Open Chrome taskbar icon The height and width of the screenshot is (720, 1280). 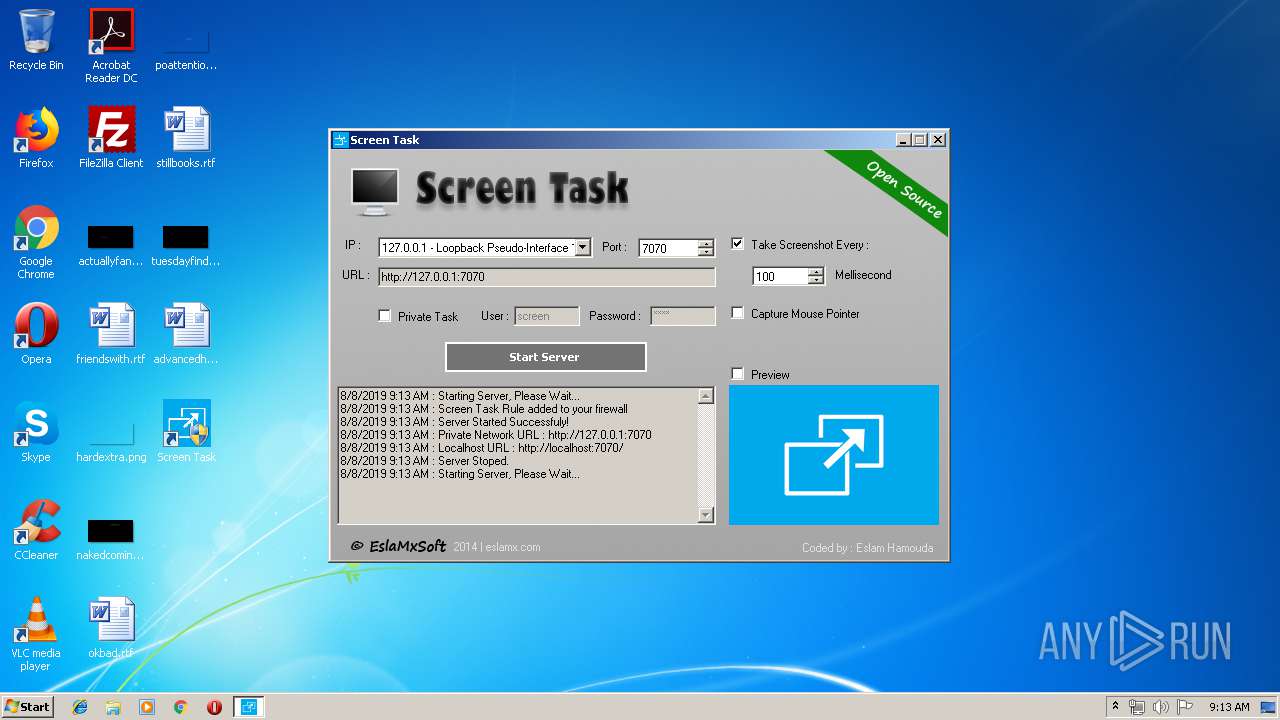point(181,707)
